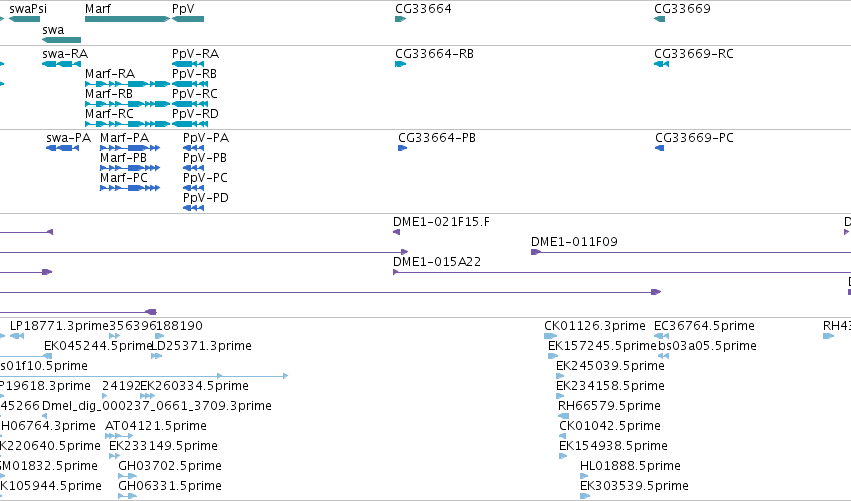Select EST RH66579.5prime
Screen dimensions: 851x501
point(563,416)
